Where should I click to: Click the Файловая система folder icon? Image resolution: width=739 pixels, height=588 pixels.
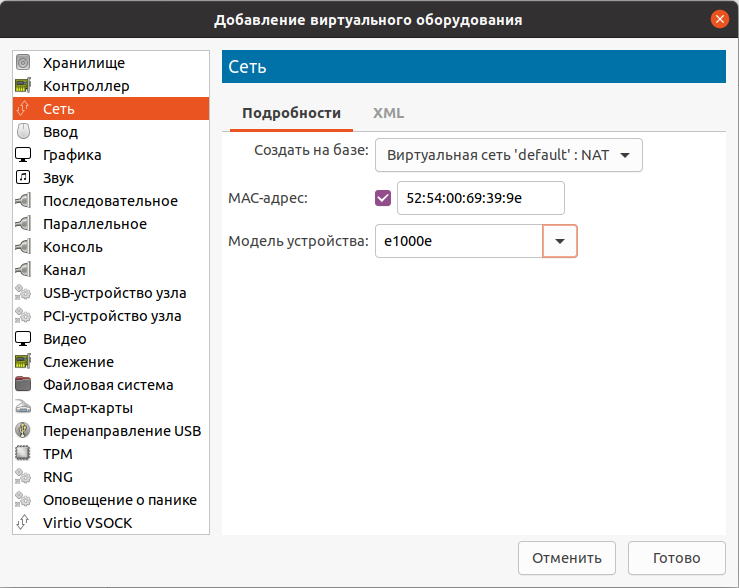[x=23, y=384]
